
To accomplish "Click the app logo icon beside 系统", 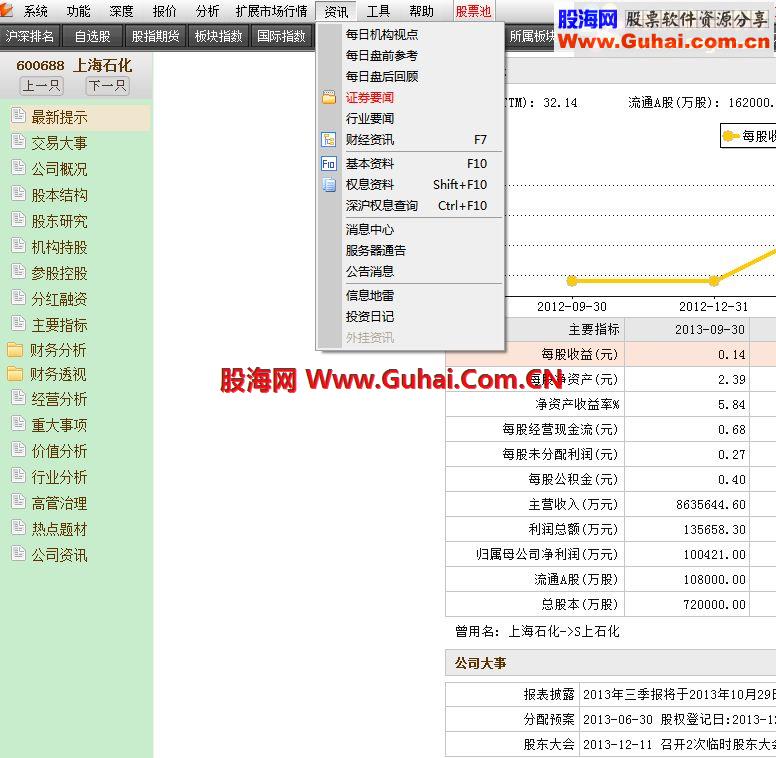I will 6,9.
